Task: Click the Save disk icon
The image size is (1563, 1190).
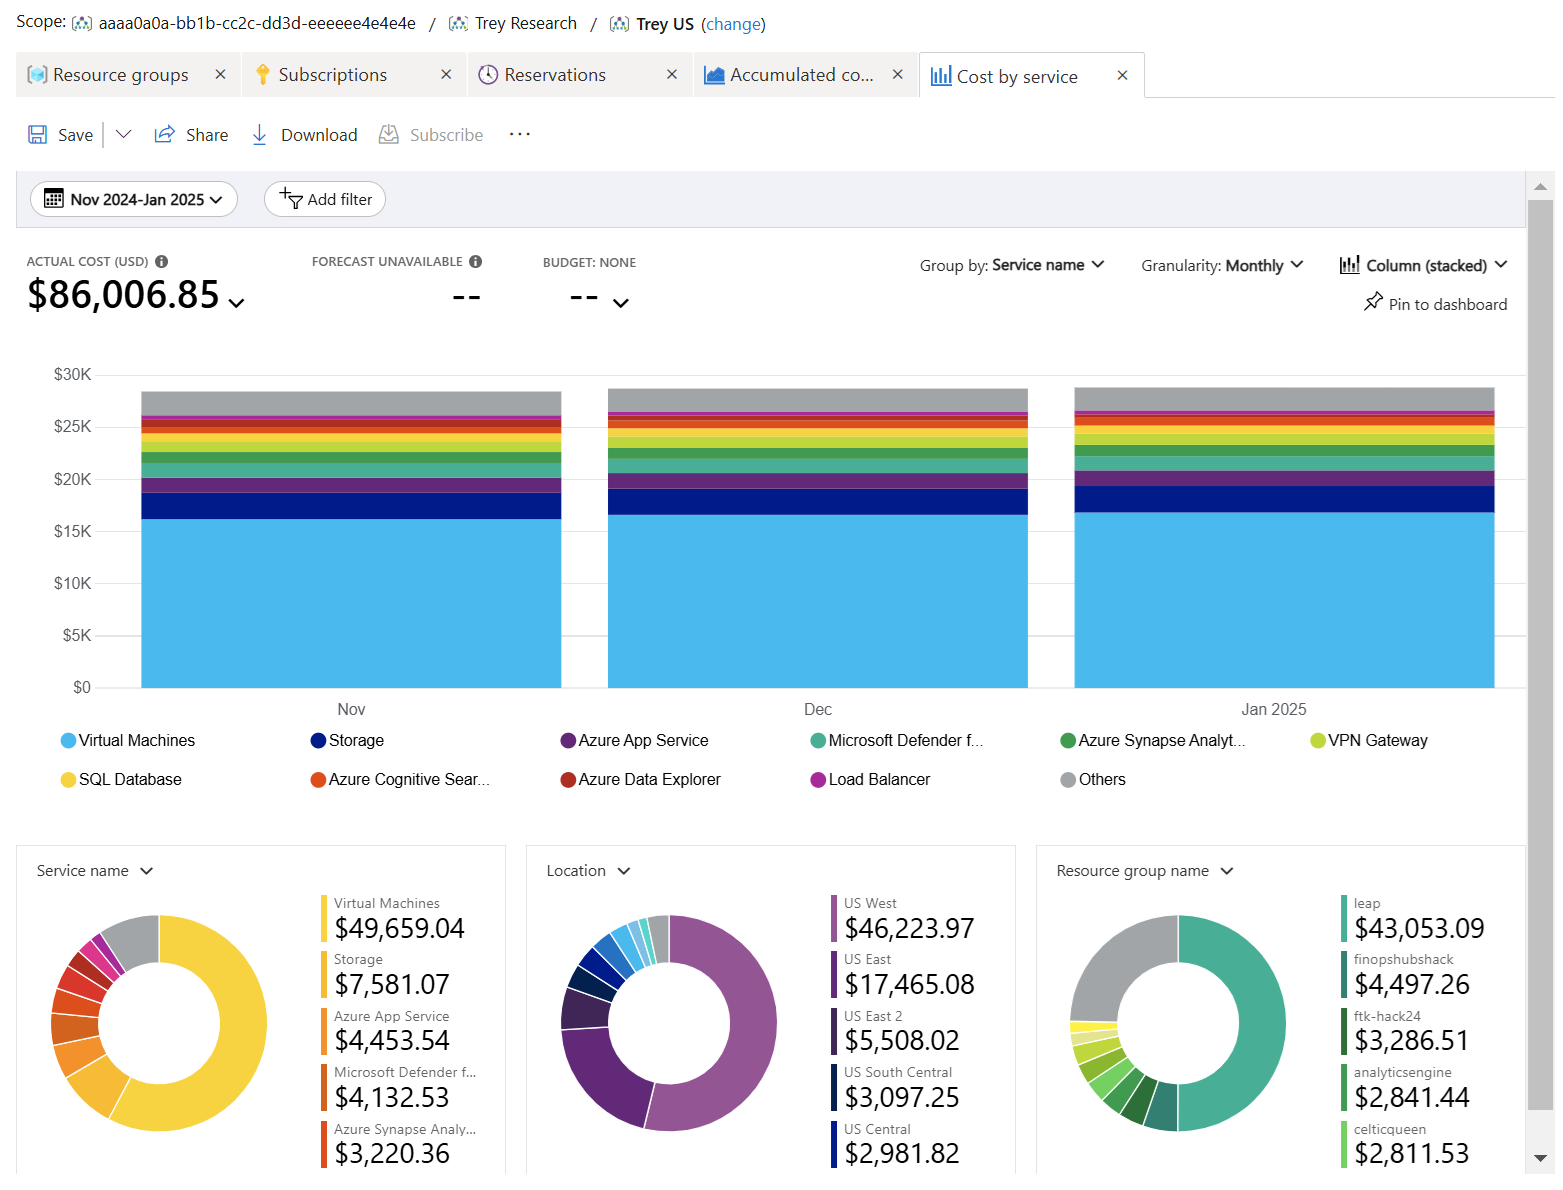Action: (38, 135)
